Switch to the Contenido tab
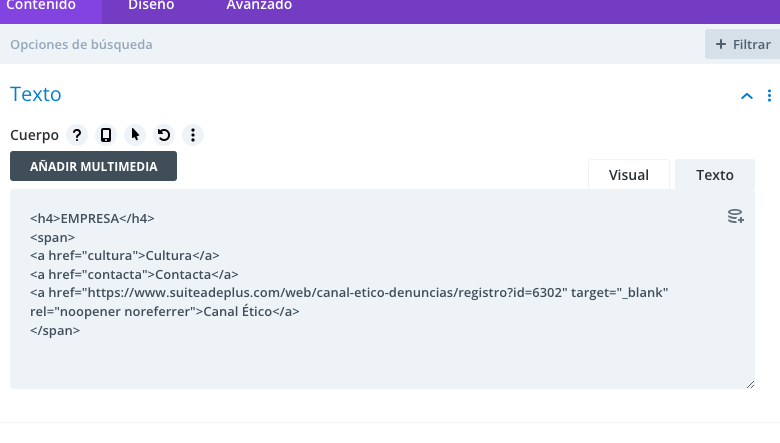The width and height of the screenshot is (780, 443). [x=42, y=6]
